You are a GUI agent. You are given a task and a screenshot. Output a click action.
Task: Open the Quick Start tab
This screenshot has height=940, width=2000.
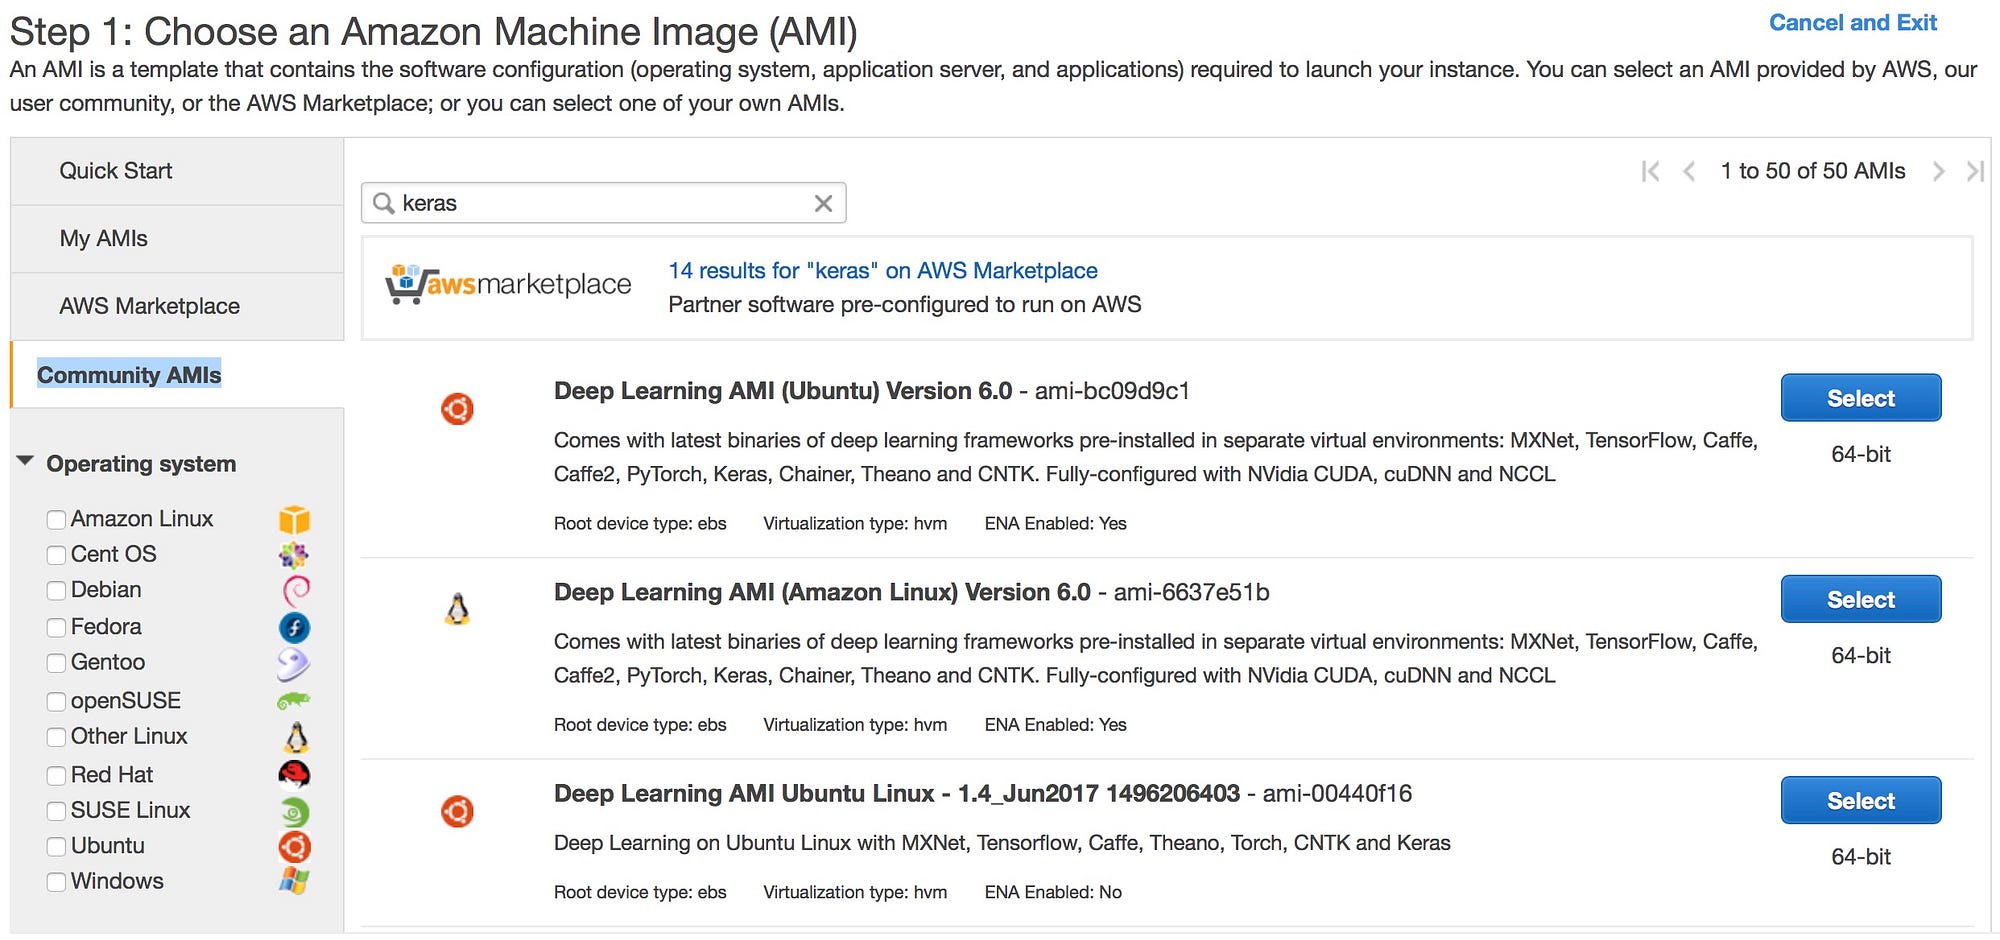tap(116, 171)
